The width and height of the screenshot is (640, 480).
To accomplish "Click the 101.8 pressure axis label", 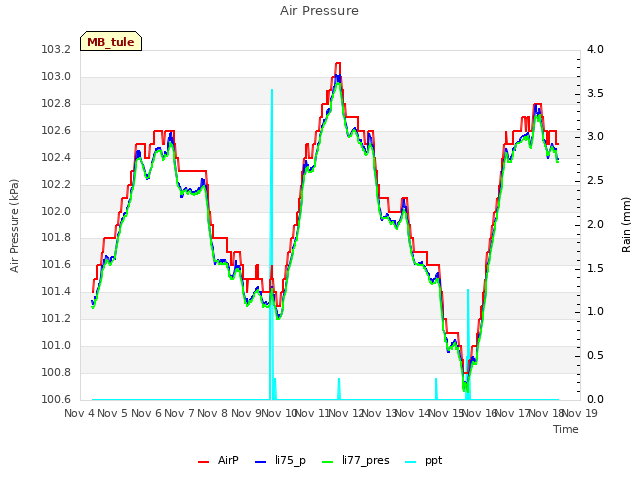I will (56, 238).
